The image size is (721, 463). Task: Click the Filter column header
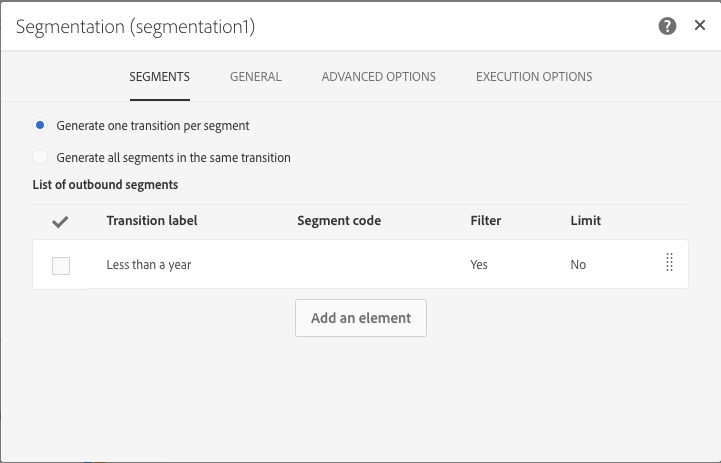pyautogui.click(x=485, y=220)
